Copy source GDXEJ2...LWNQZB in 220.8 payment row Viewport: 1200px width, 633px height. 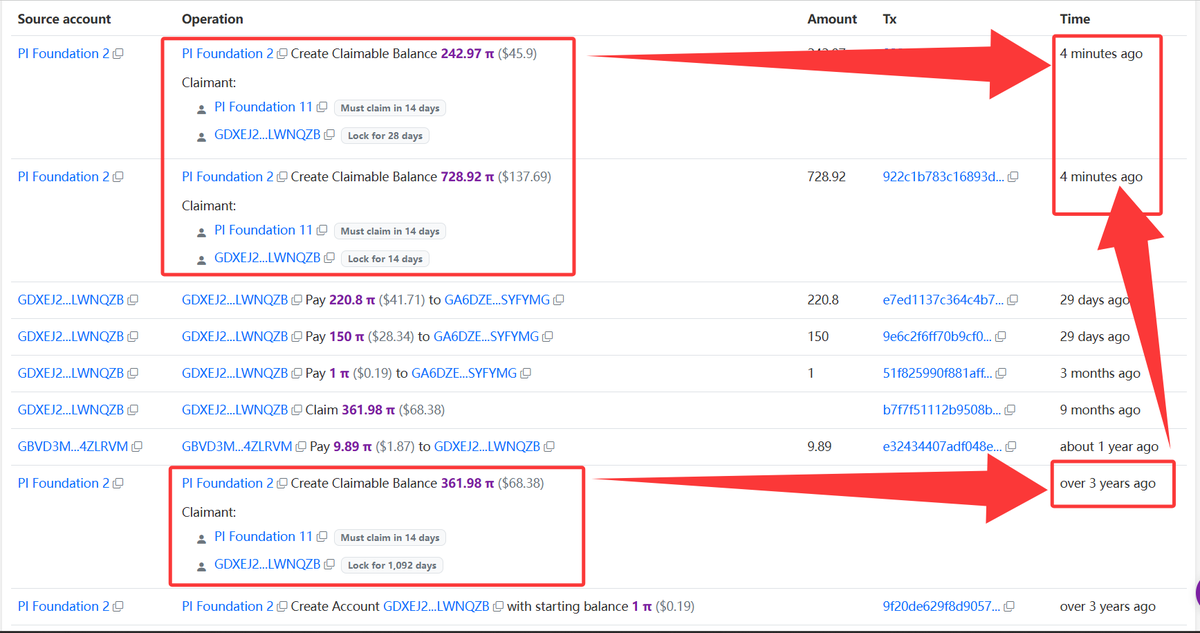(x=133, y=300)
